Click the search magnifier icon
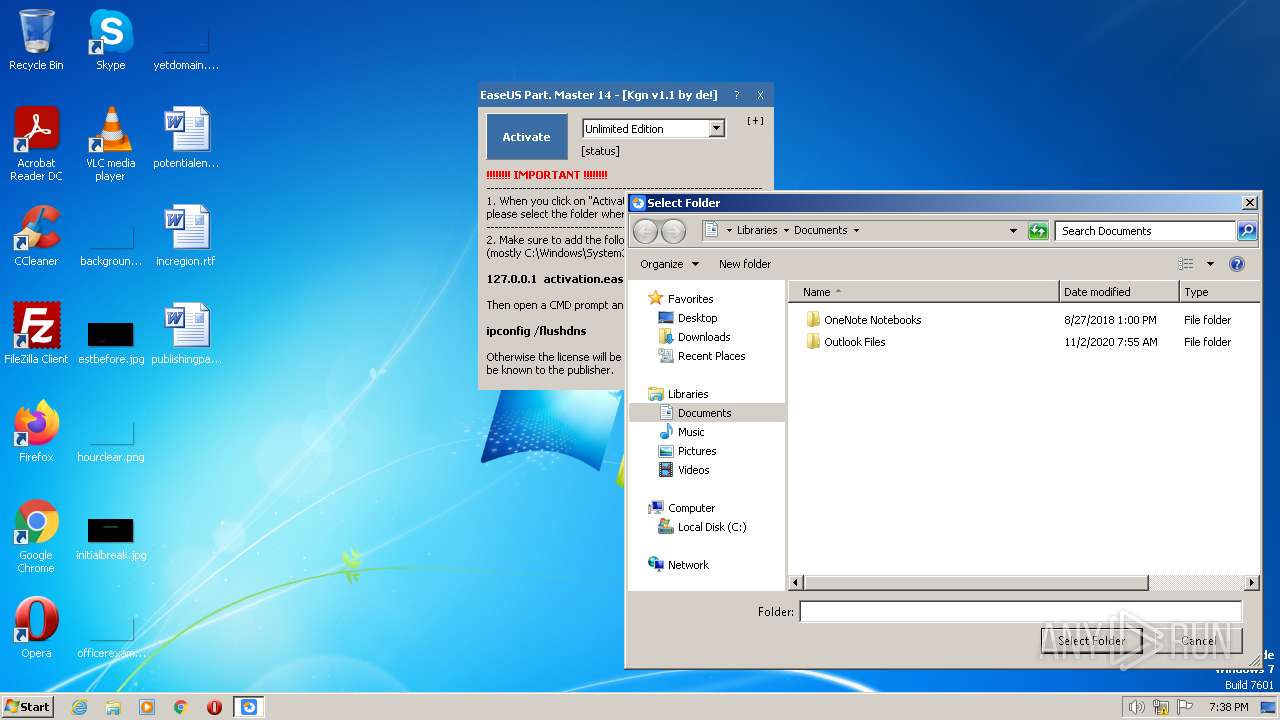 (1246, 231)
